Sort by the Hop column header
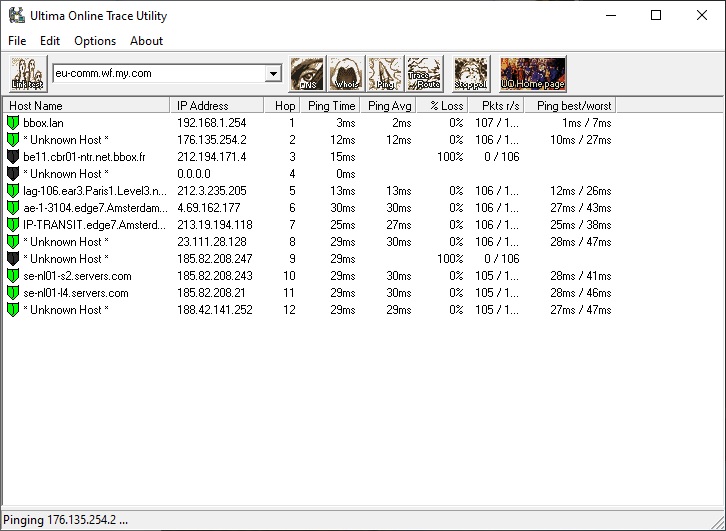This screenshot has height=531, width=726. [282, 106]
